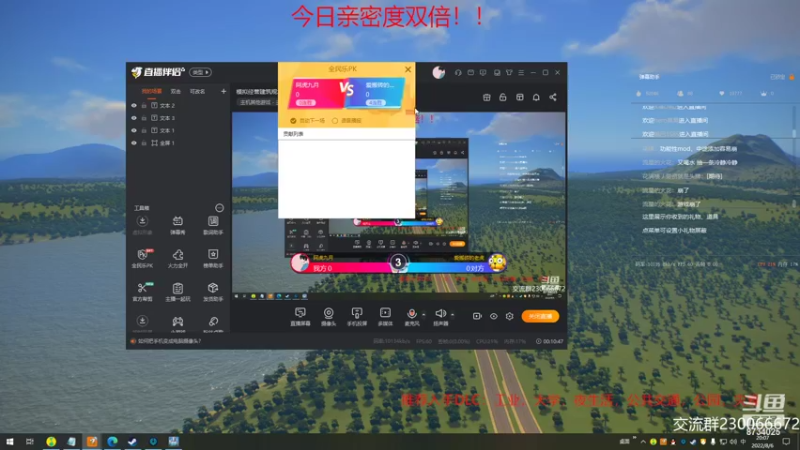The height and width of the screenshot is (450, 800).
Task: Hide the 全屏 1 source
Action: tap(134, 143)
